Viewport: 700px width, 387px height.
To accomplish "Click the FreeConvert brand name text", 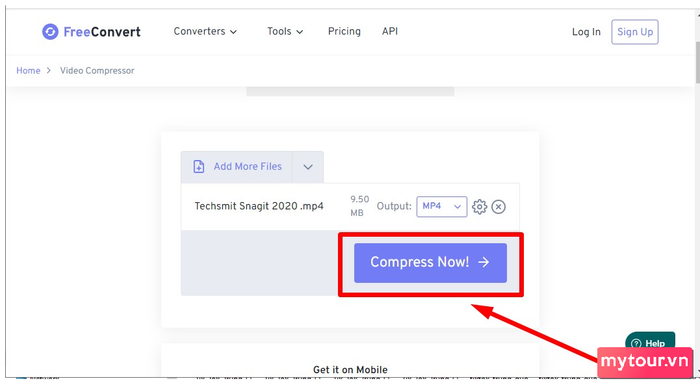I will click(102, 32).
